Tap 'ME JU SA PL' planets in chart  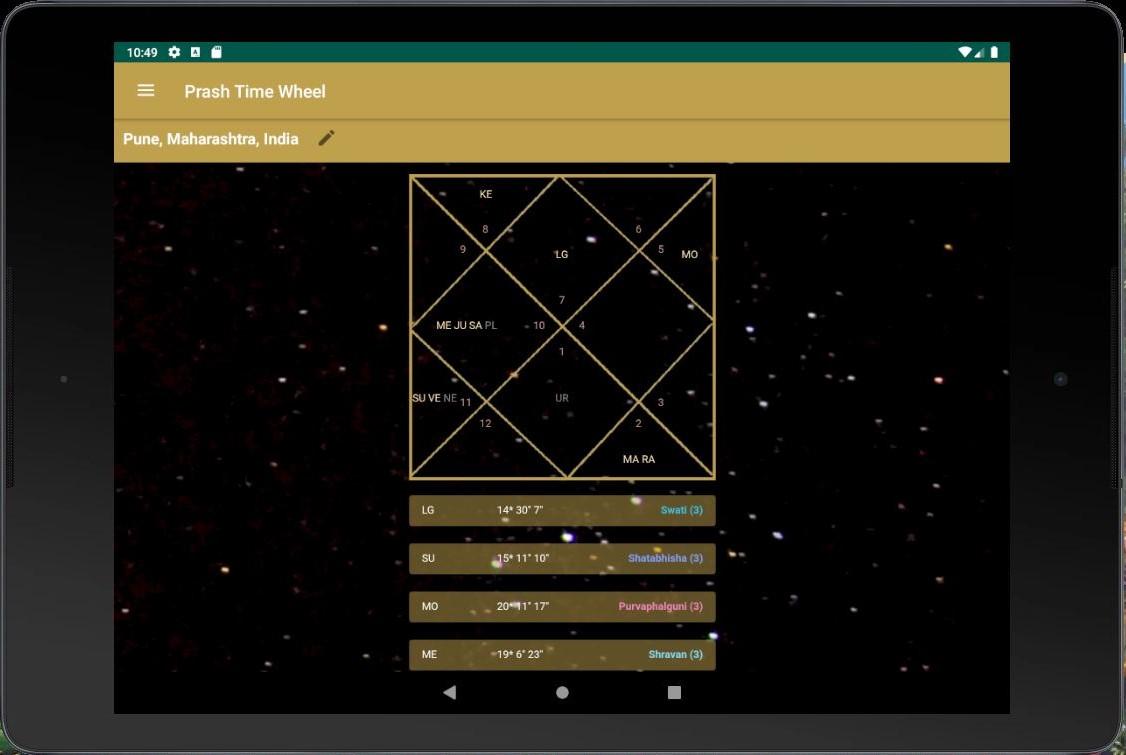pos(466,325)
